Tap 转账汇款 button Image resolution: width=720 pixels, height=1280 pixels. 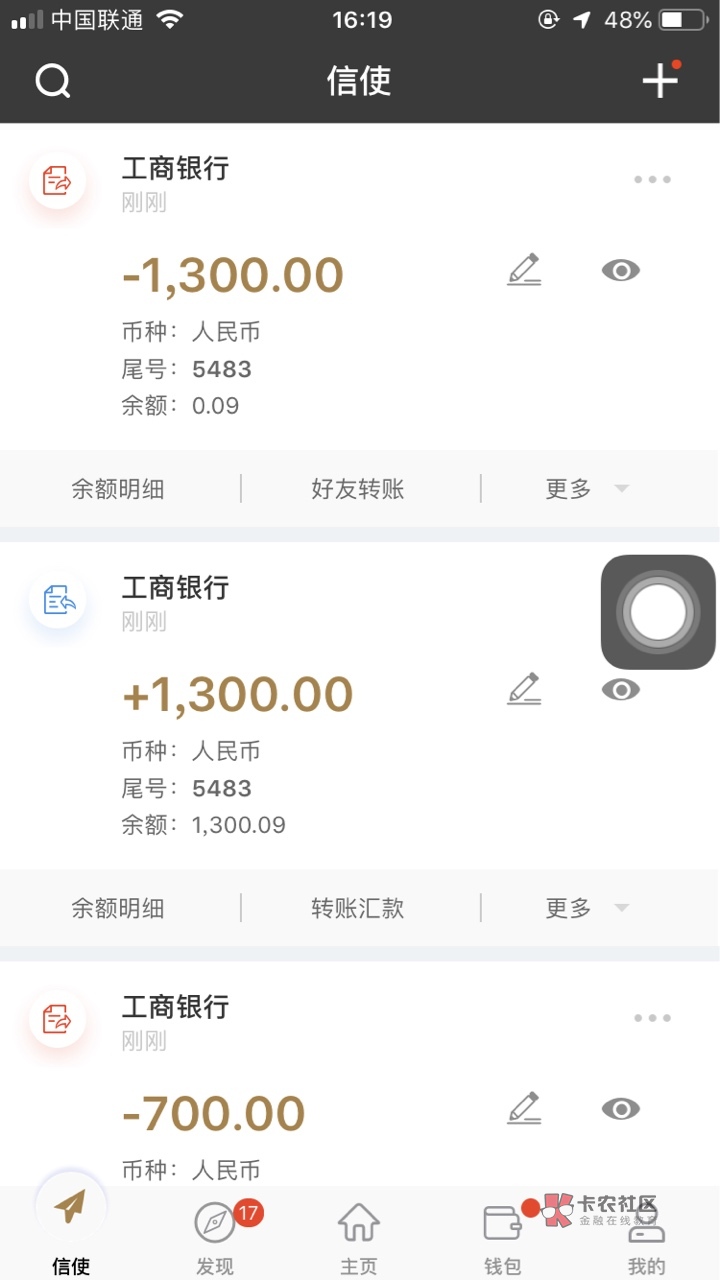coord(358,908)
